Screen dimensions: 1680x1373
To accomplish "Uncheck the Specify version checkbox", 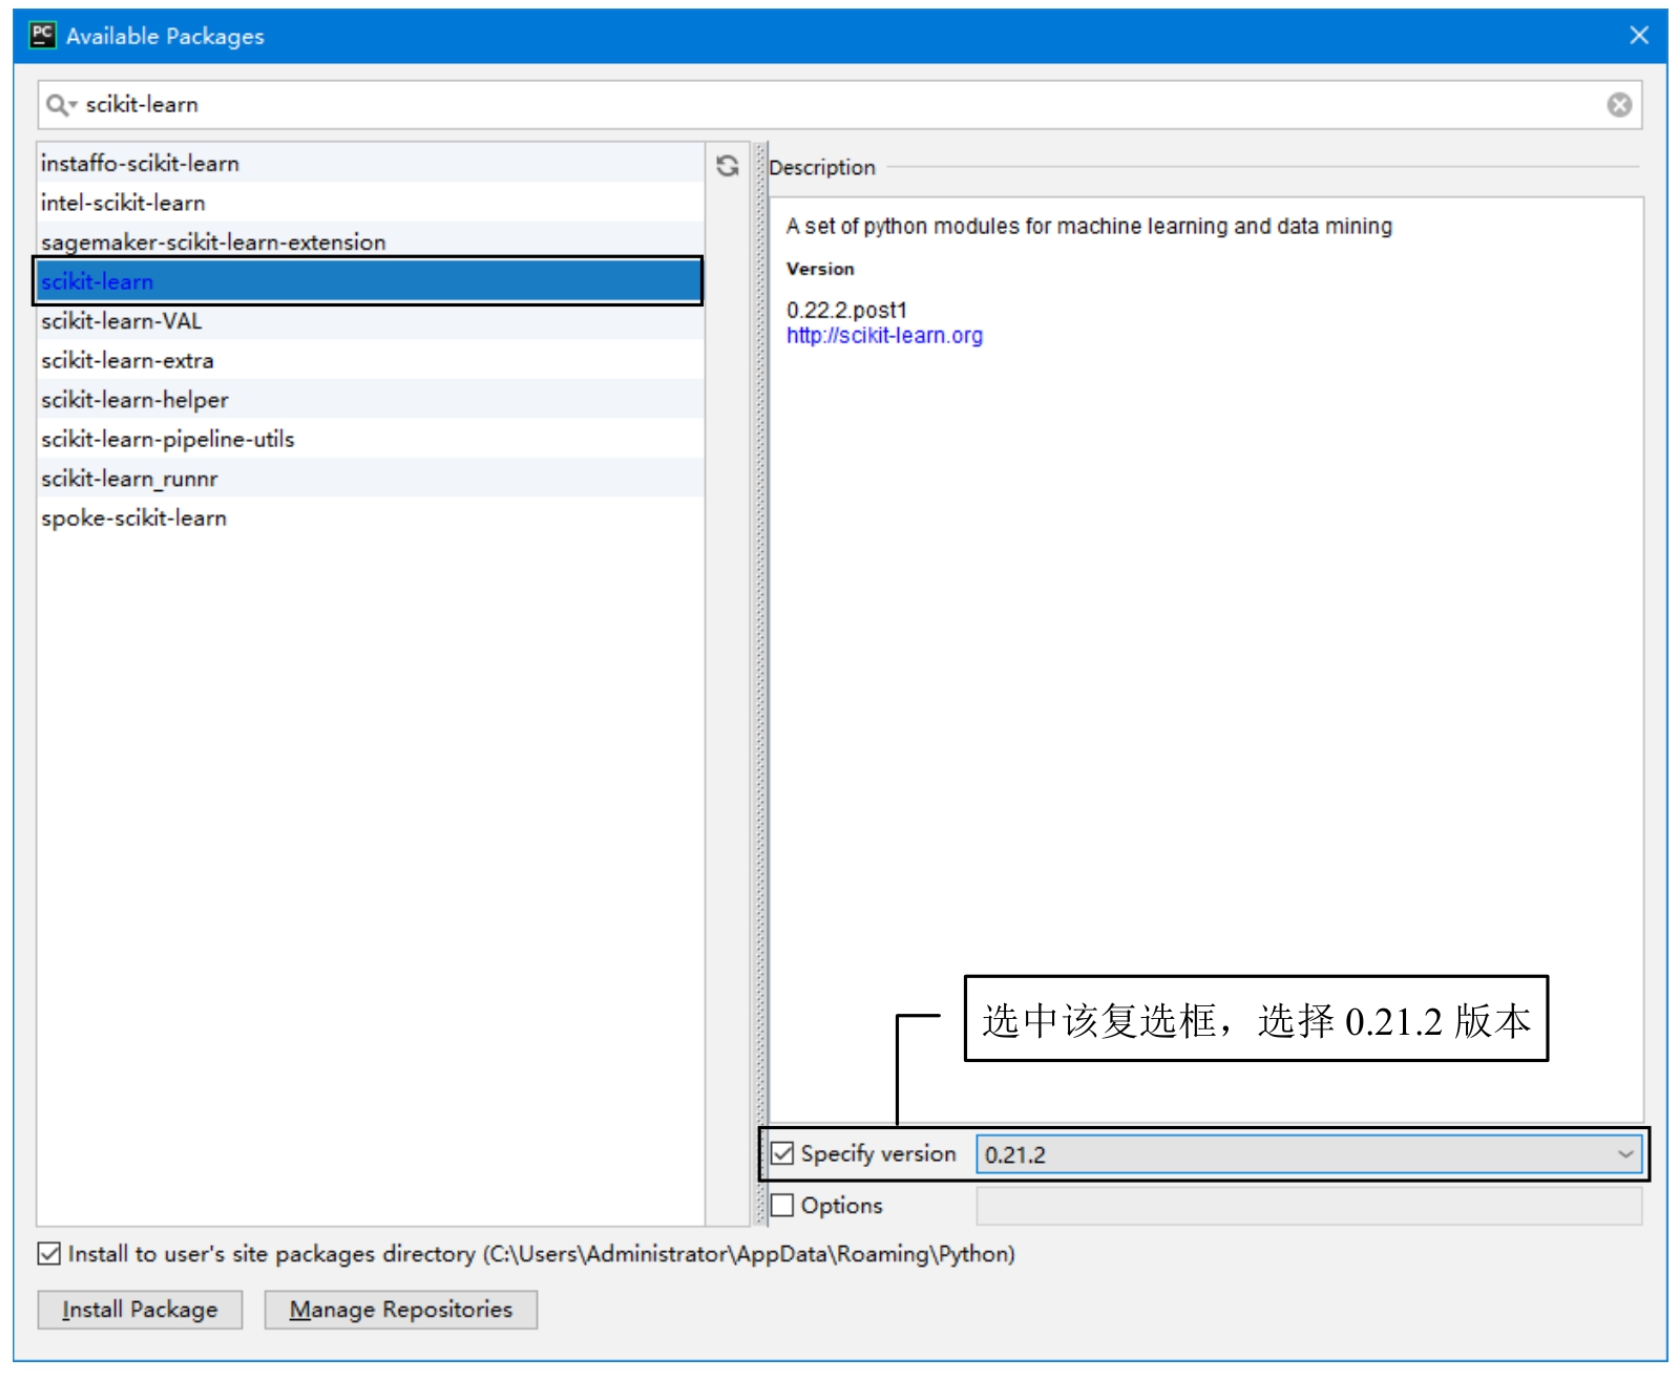I will click(784, 1152).
